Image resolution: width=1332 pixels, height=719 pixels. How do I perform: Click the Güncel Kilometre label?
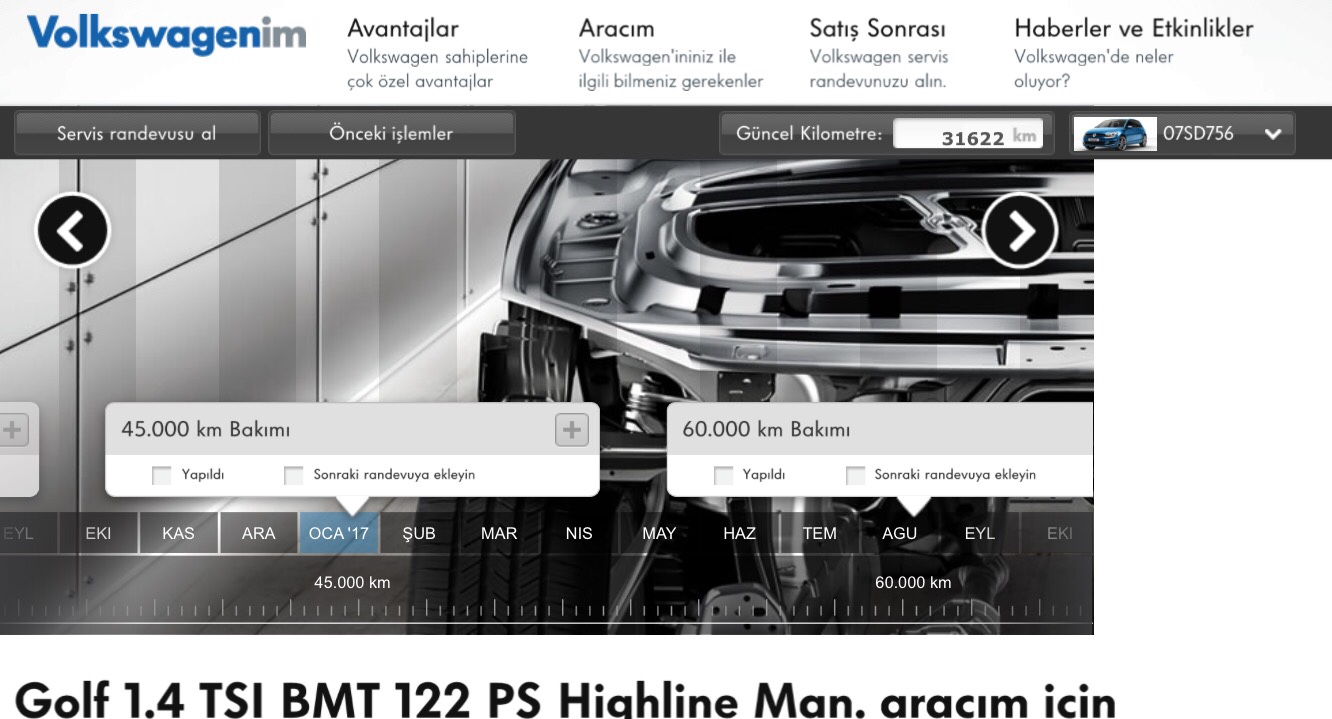click(809, 134)
